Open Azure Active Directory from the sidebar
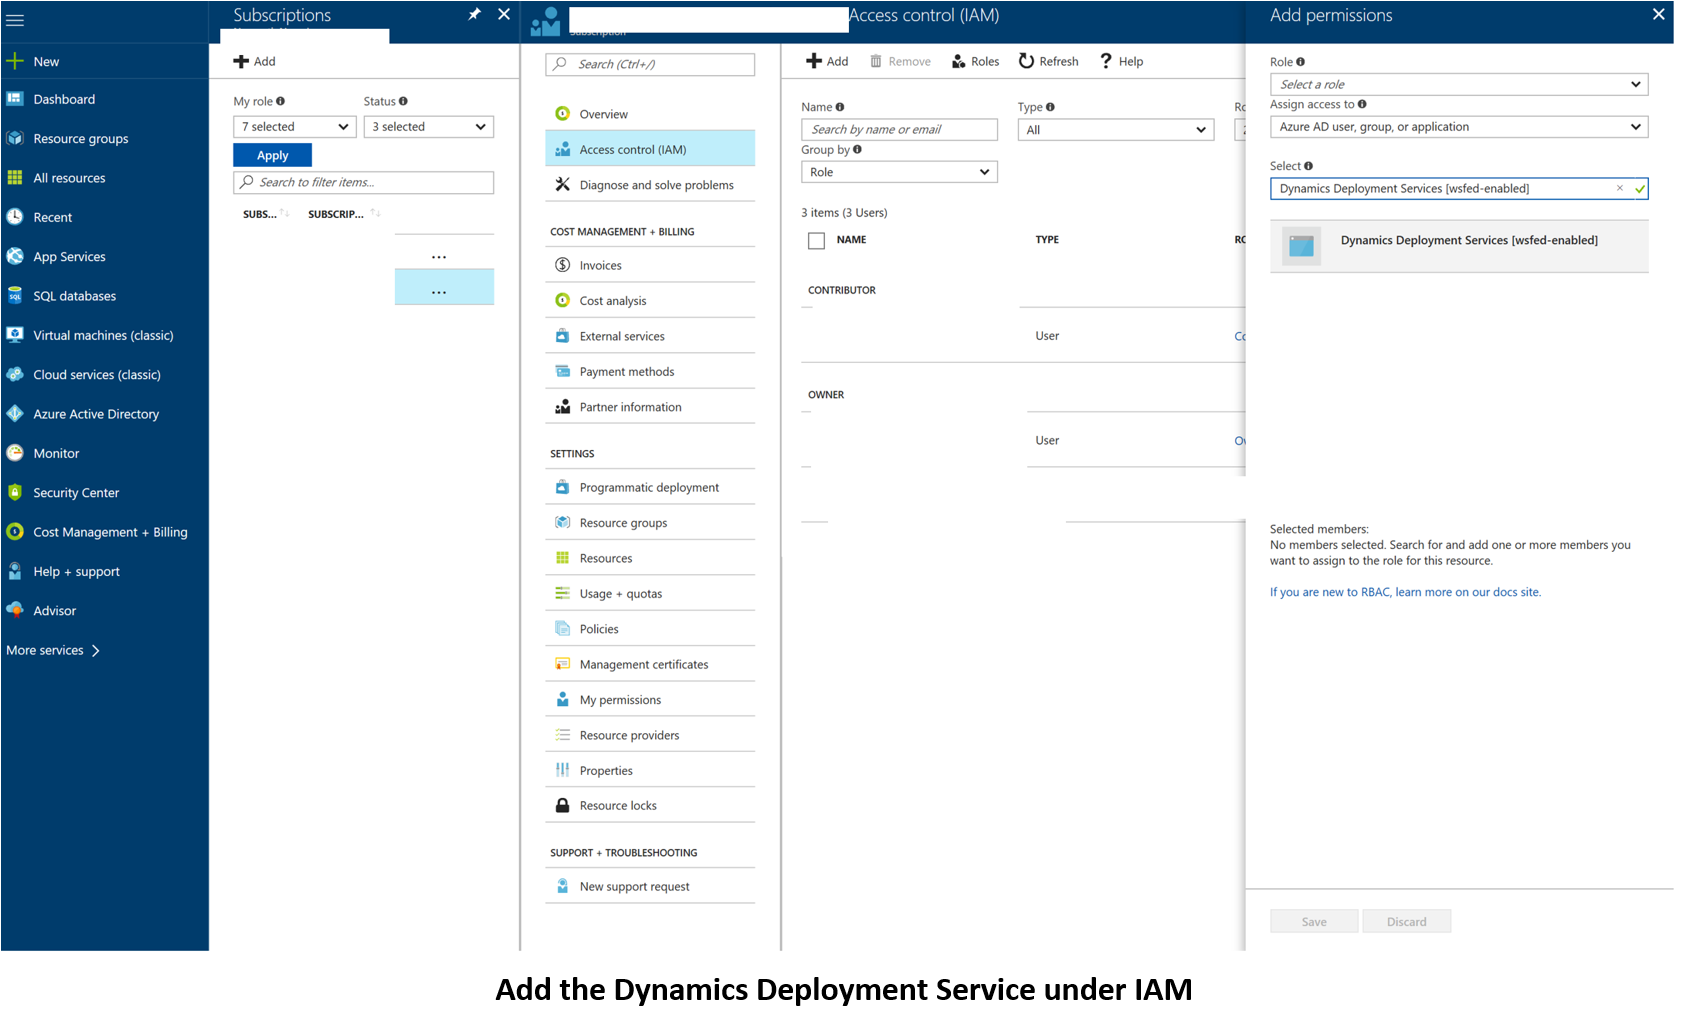The width and height of the screenshot is (1685, 1024). click(95, 413)
